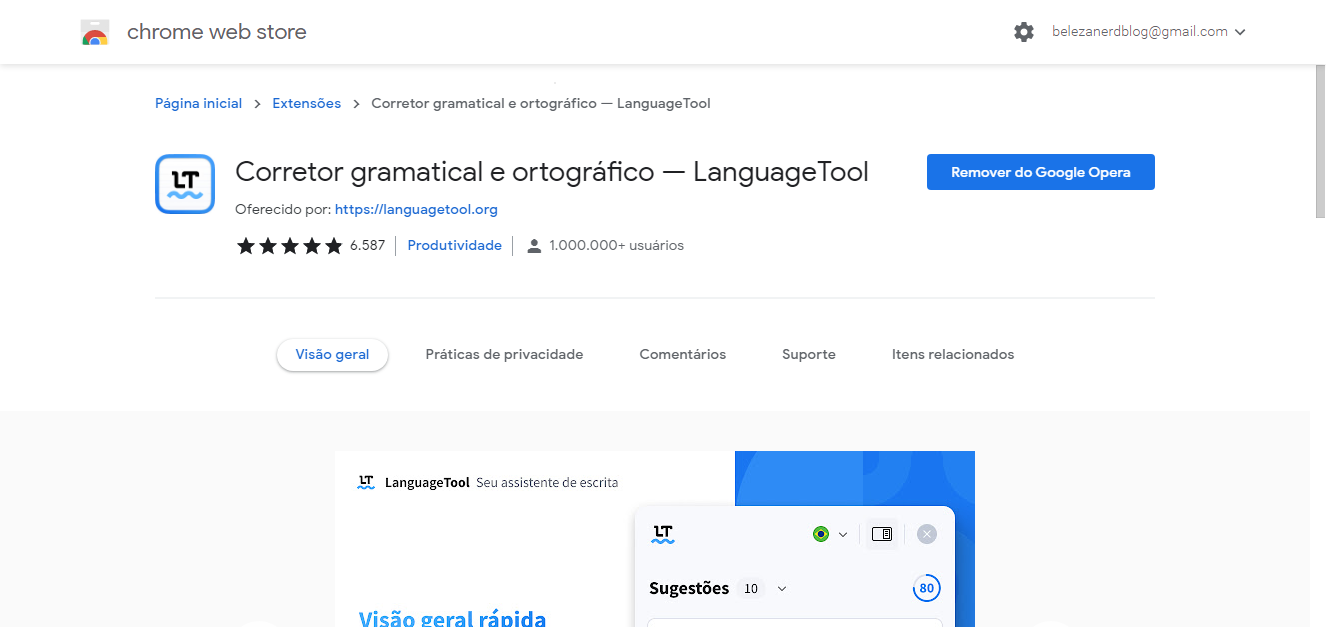This screenshot has width=1326, height=627.
Task: Click the Remover do Google Opera button
Action: pyautogui.click(x=1041, y=172)
